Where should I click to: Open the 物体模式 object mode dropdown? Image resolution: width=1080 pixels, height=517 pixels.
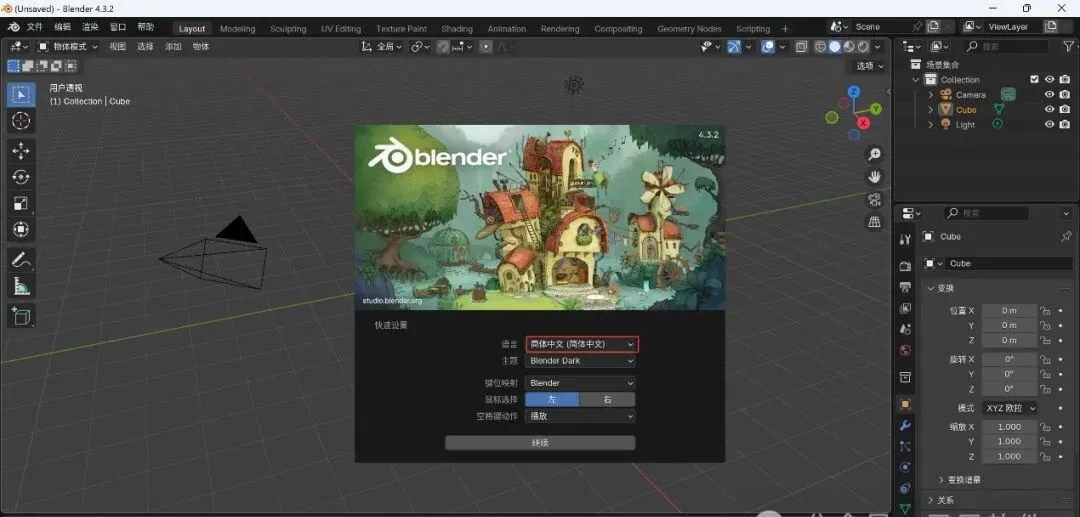(68, 47)
